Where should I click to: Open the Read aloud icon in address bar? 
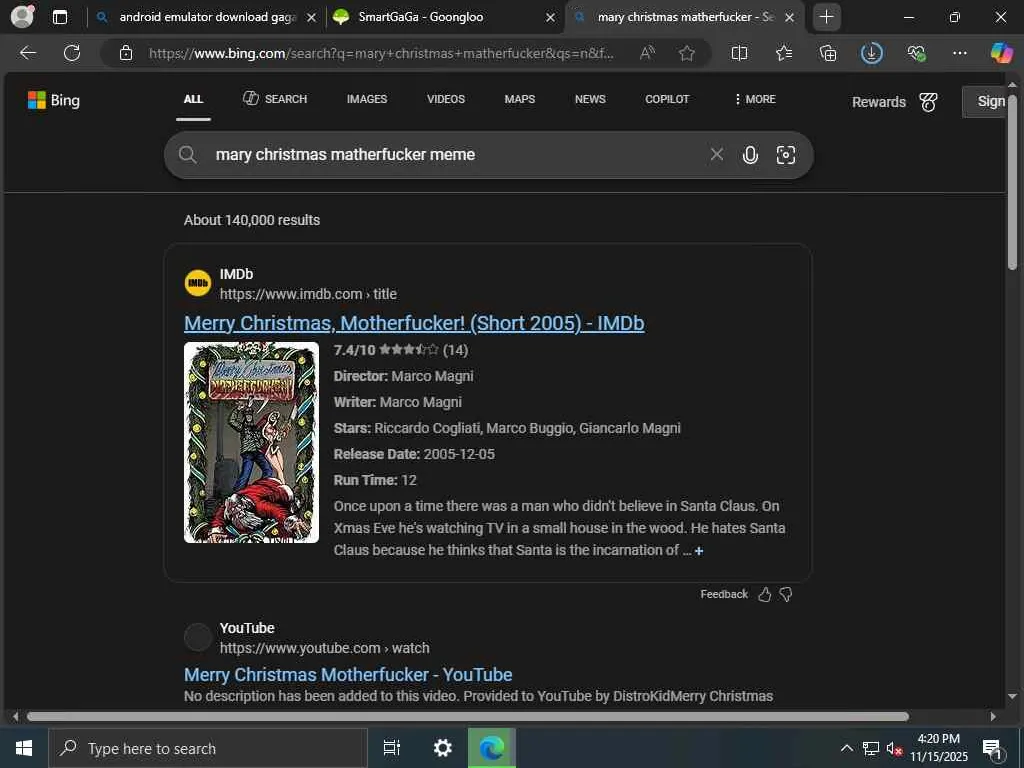click(647, 53)
